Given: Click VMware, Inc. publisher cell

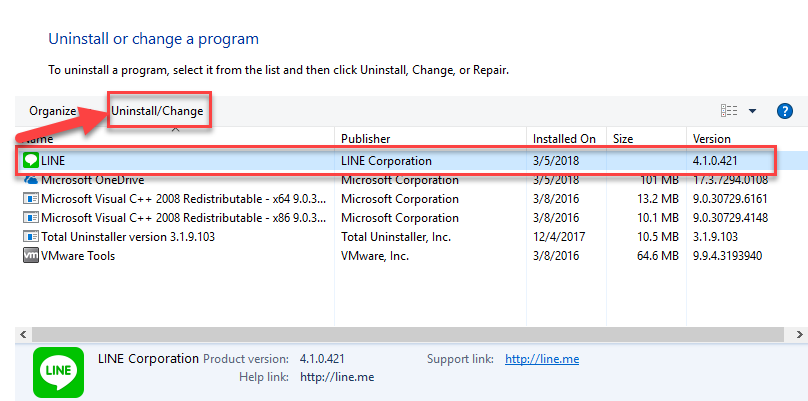Looking at the screenshot, I should (x=375, y=256).
